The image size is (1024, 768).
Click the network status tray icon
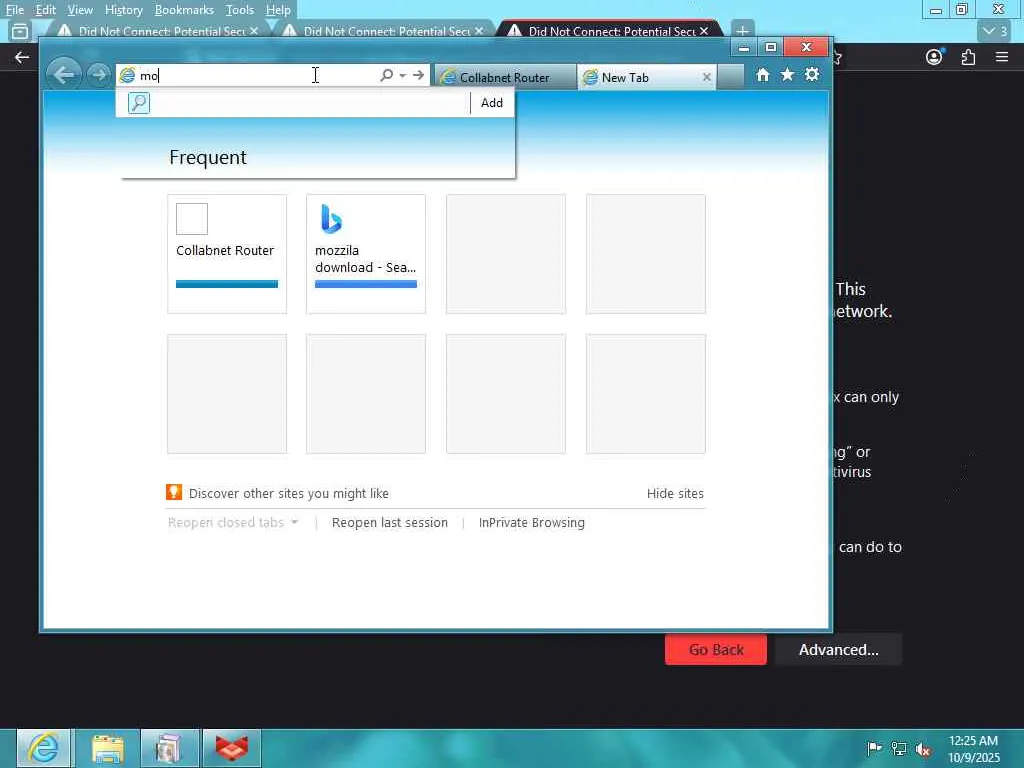point(899,749)
